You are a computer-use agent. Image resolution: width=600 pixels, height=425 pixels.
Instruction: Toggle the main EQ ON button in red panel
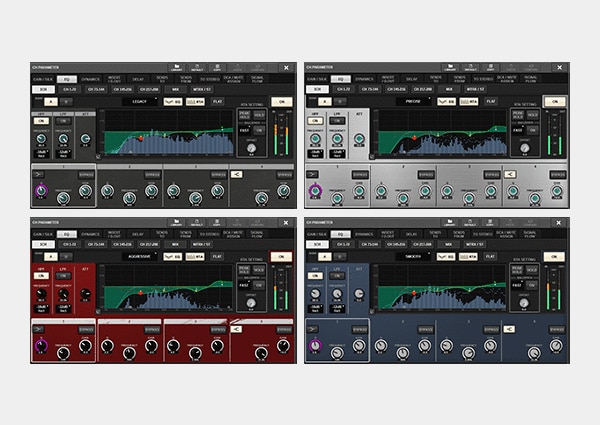click(282, 257)
